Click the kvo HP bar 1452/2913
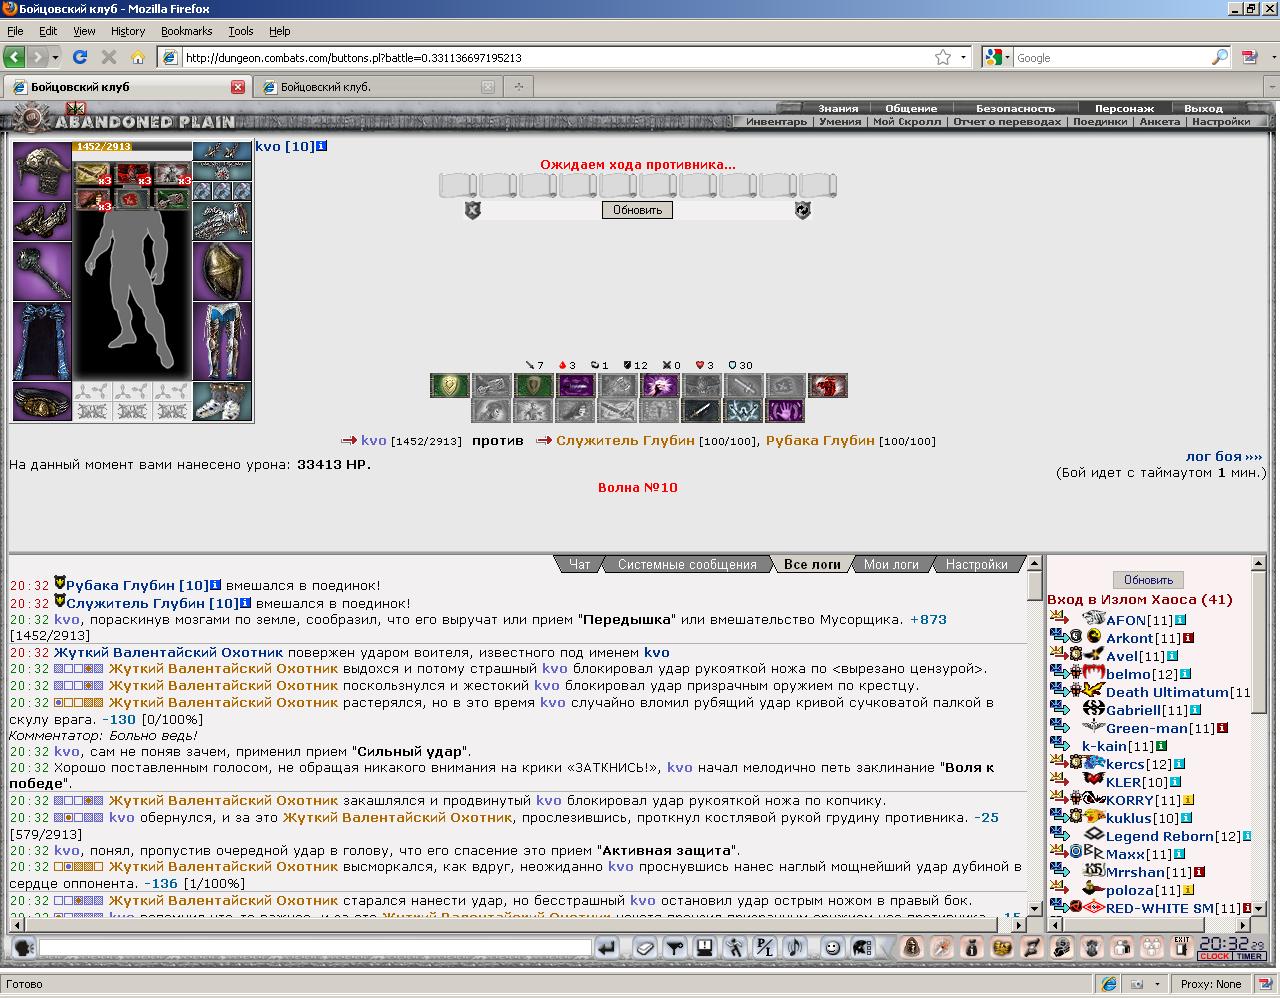Screen dimensions: 1280x998 [x=131, y=146]
